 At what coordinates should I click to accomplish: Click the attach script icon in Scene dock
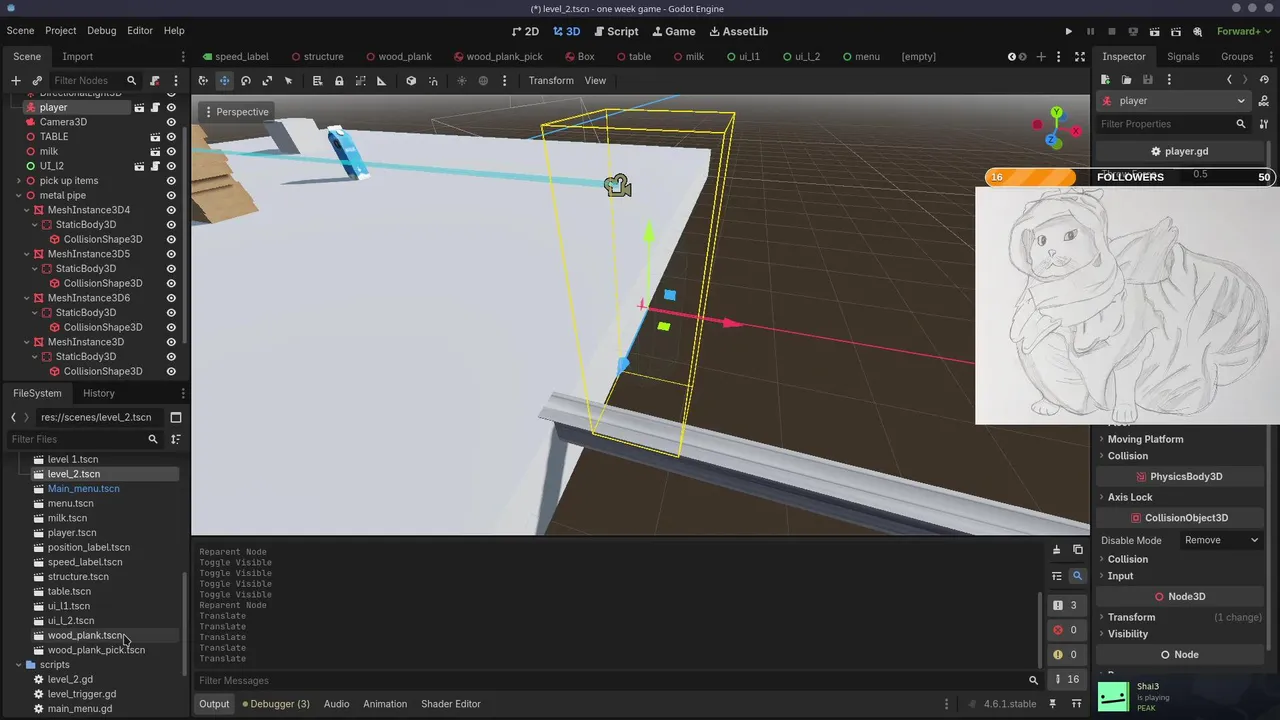pyautogui.click(x=155, y=80)
